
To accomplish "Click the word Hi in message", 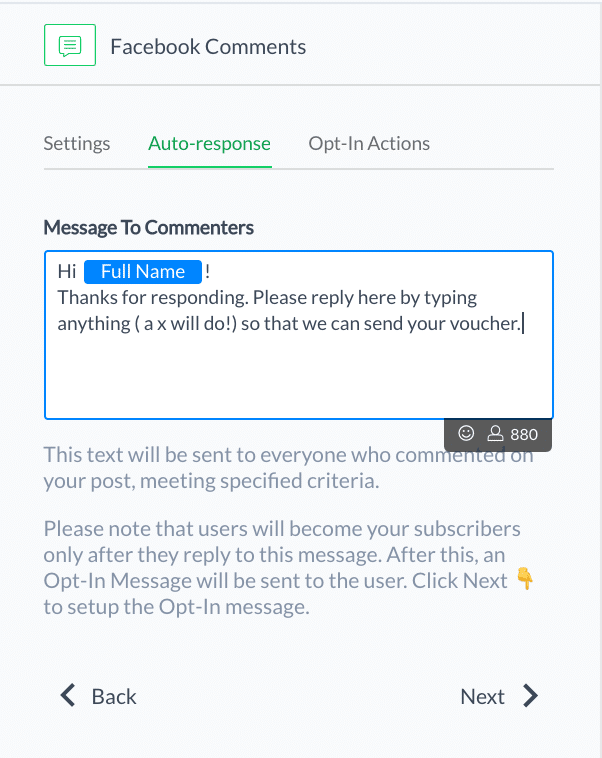I will 67,272.
